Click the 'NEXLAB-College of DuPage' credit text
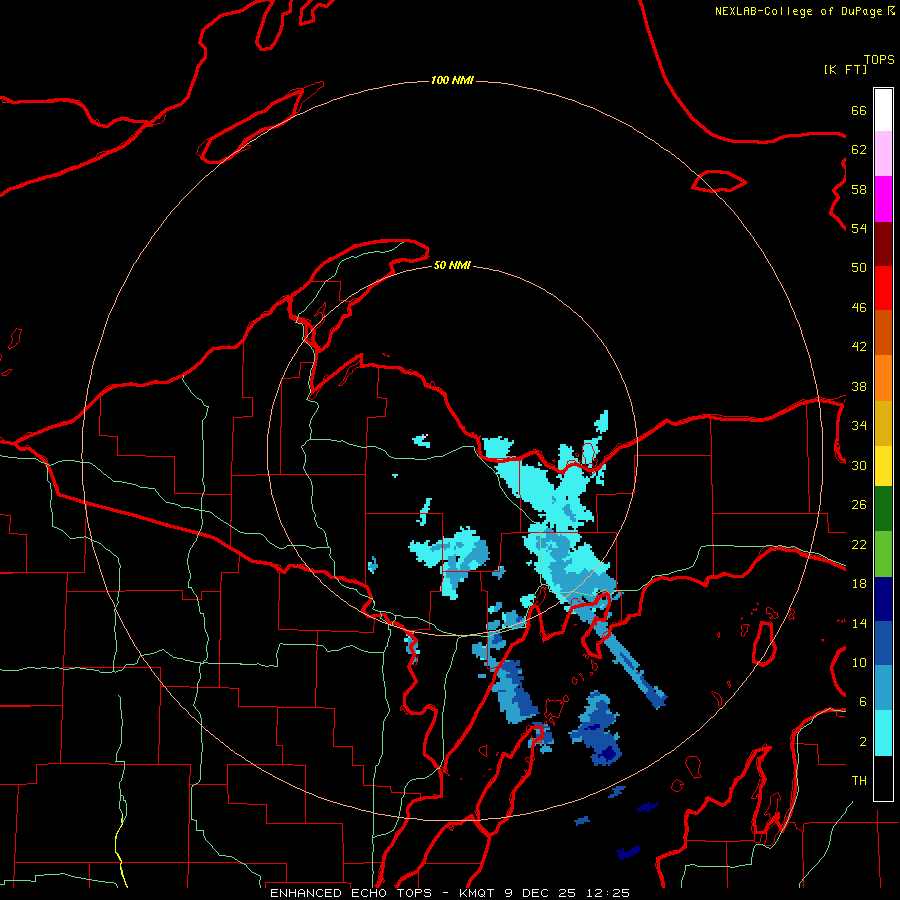Screen dimensions: 900x900 click(798, 11)
